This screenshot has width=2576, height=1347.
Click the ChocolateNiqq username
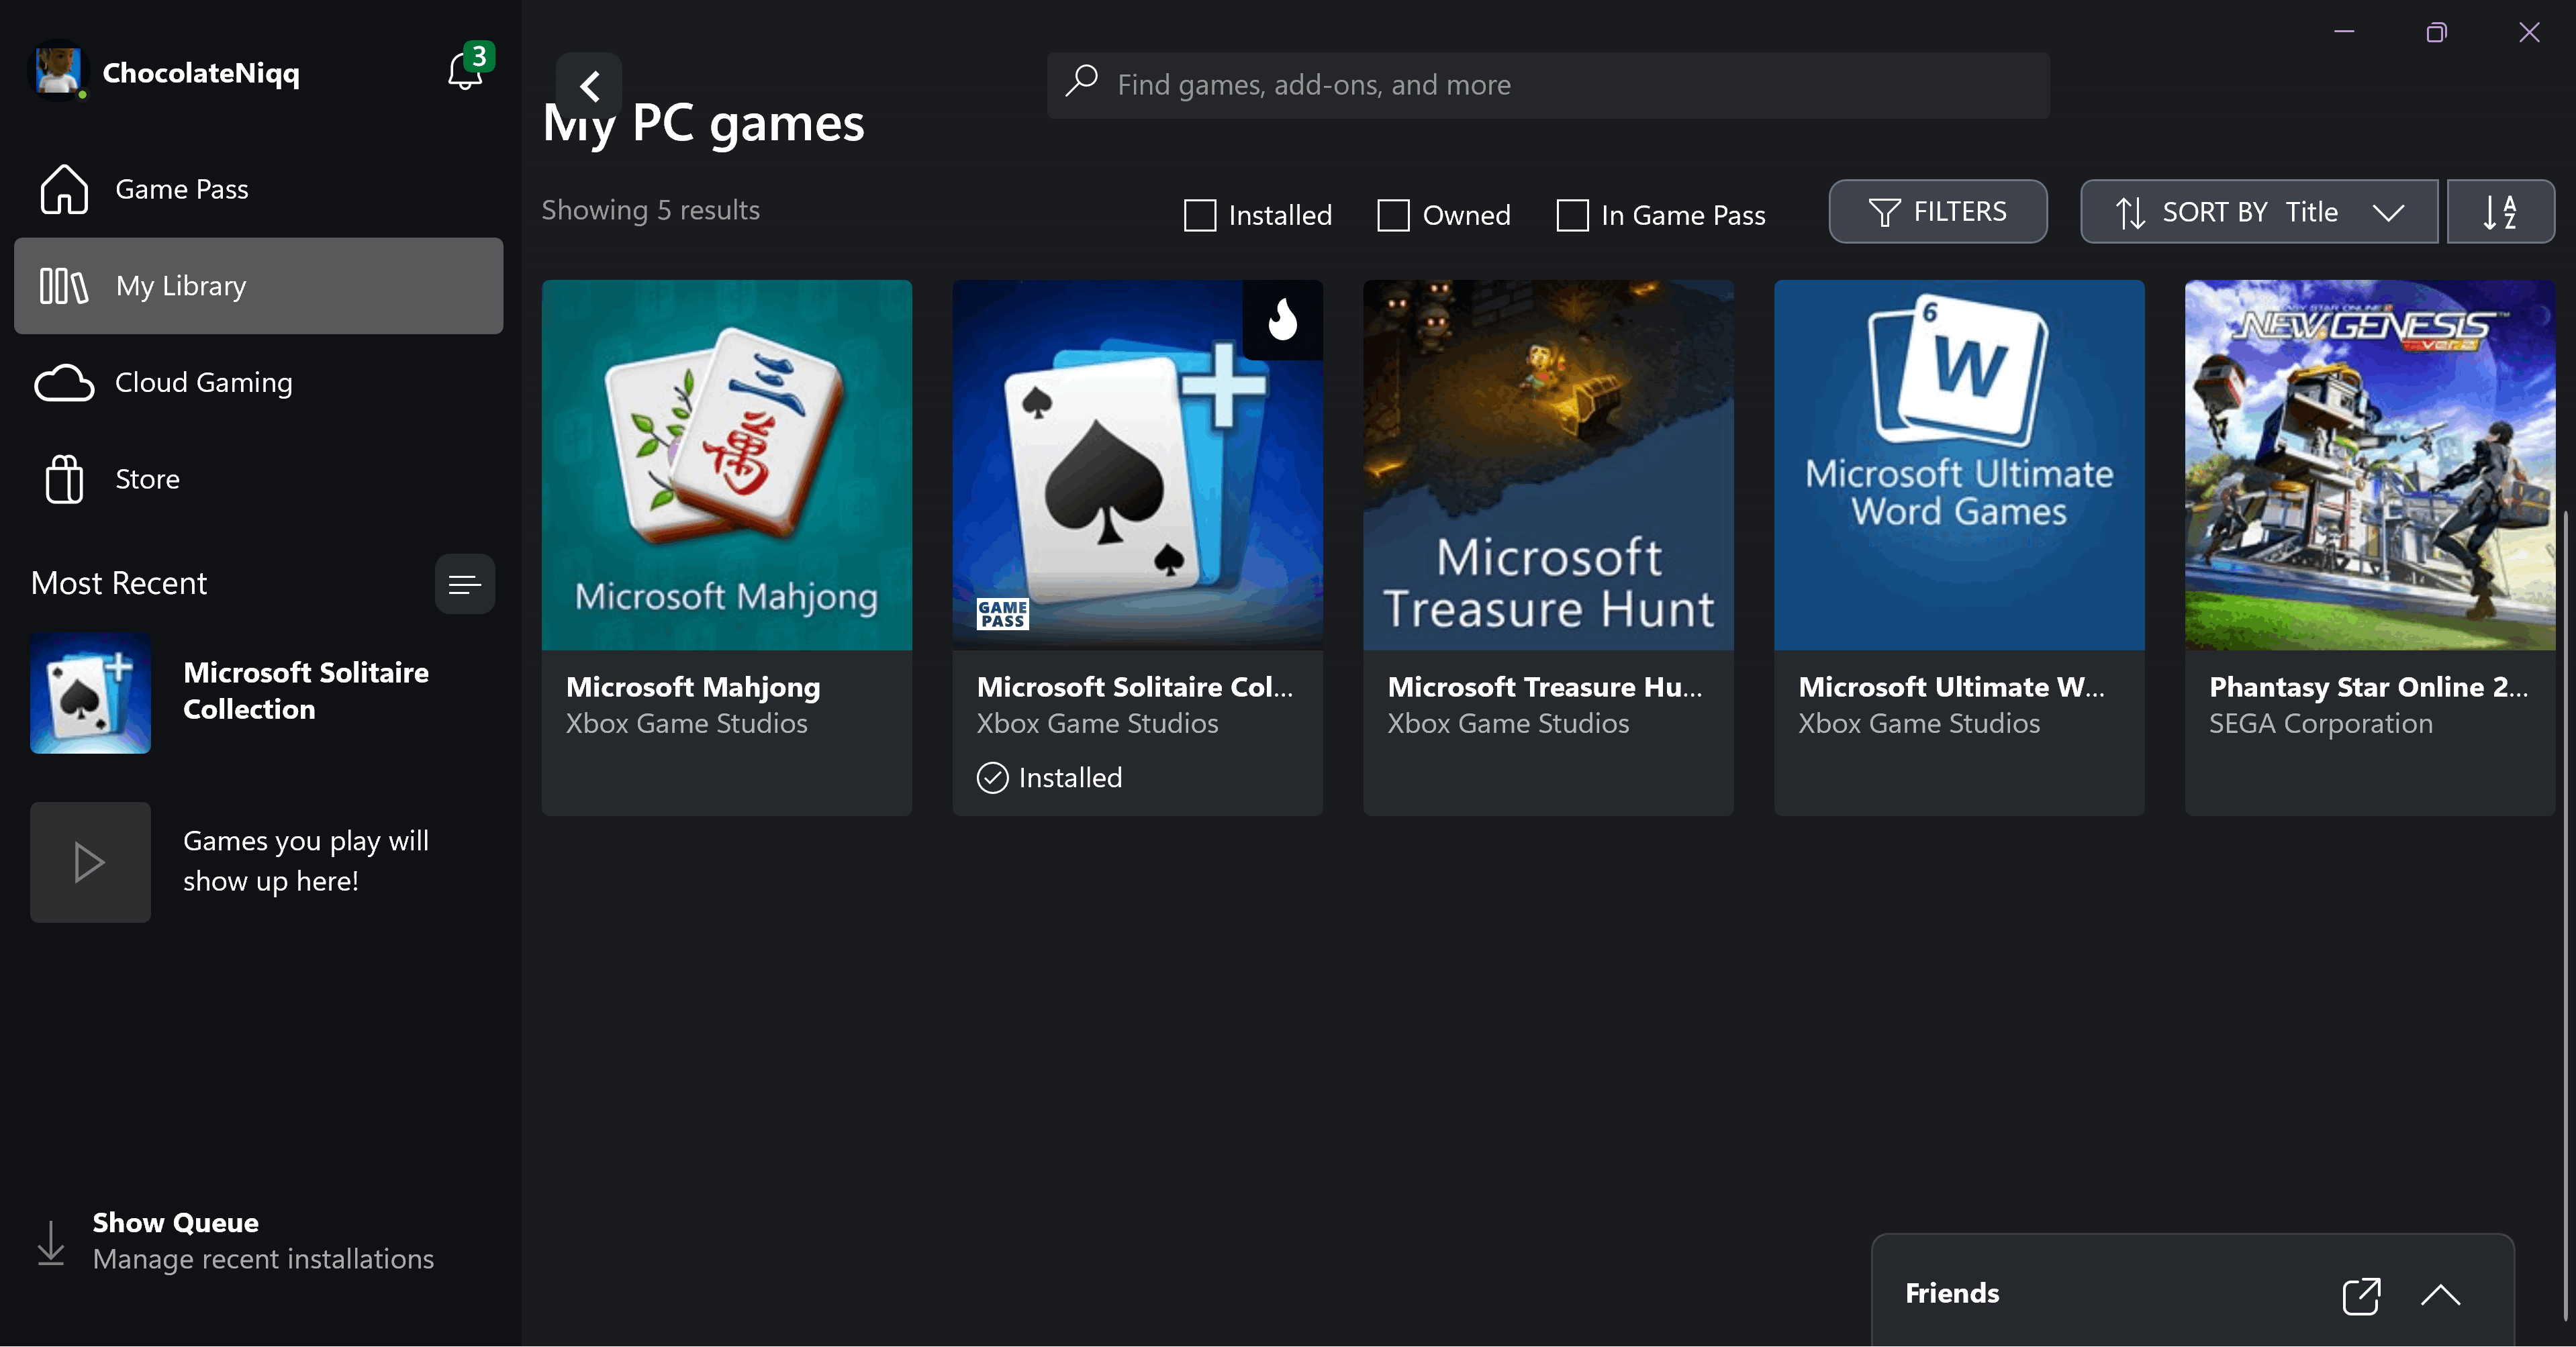(201, 73)
